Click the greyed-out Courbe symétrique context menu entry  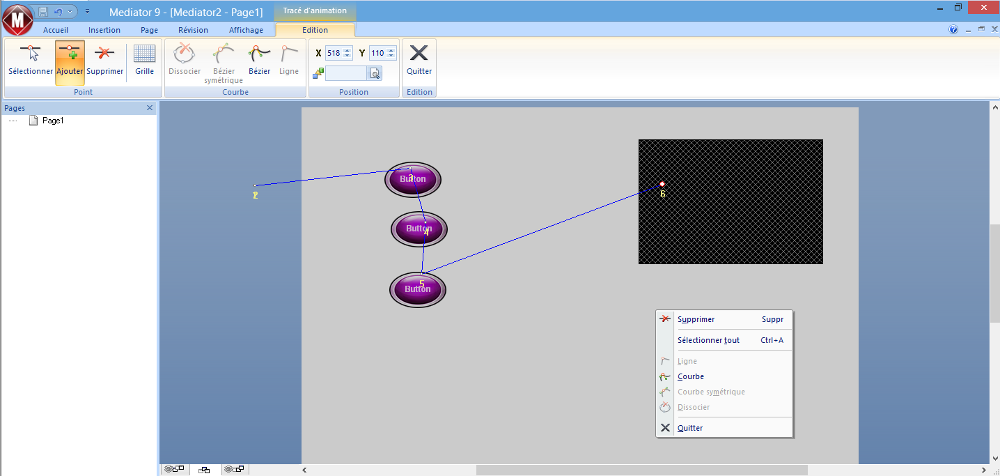724,392
